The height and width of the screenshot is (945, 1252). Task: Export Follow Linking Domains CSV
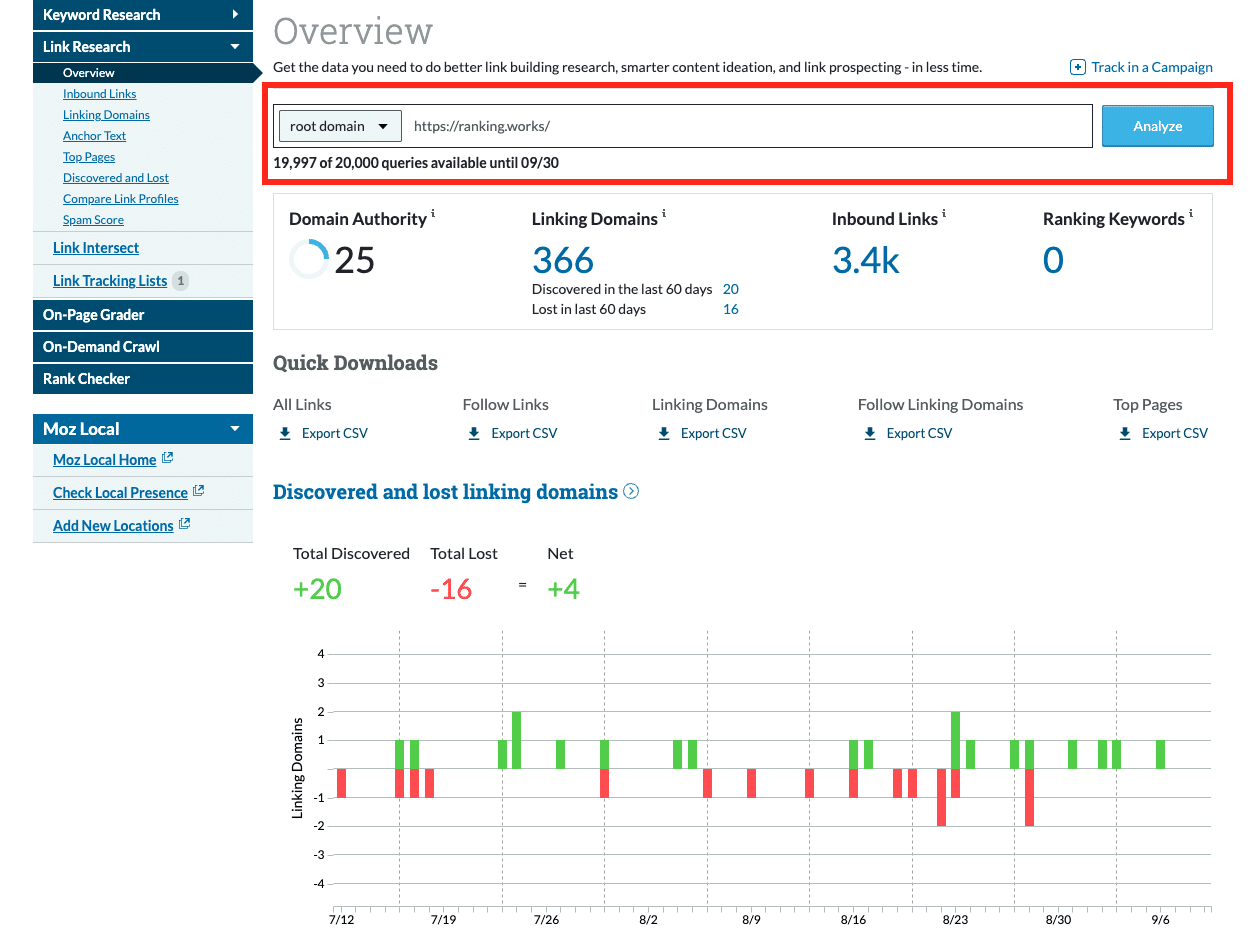(x=918, y=433)
